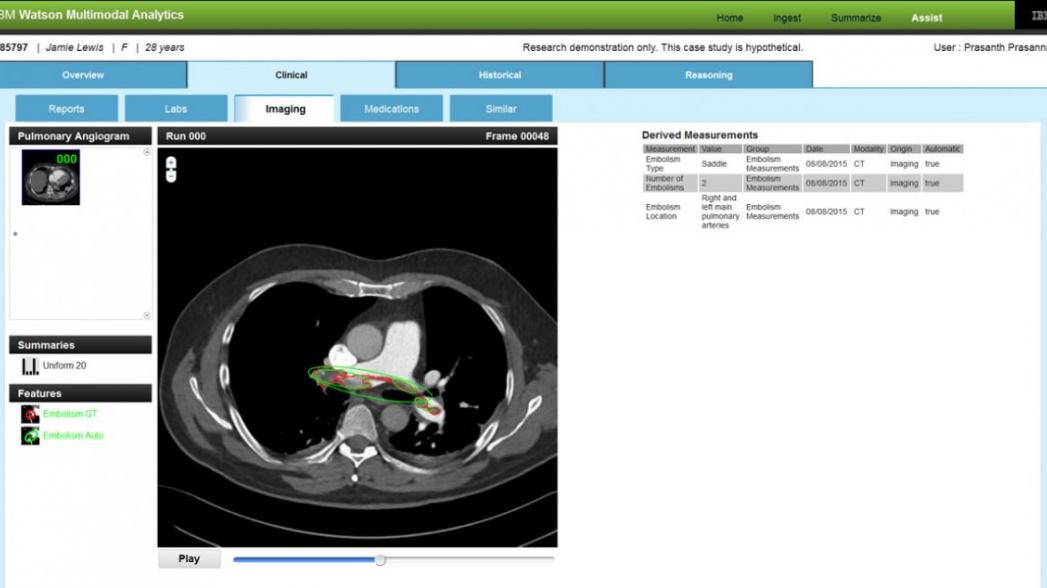This screenshot has width=1047, height=588.
Task: Switch to the Historical tab
Action: coord(499,75)
